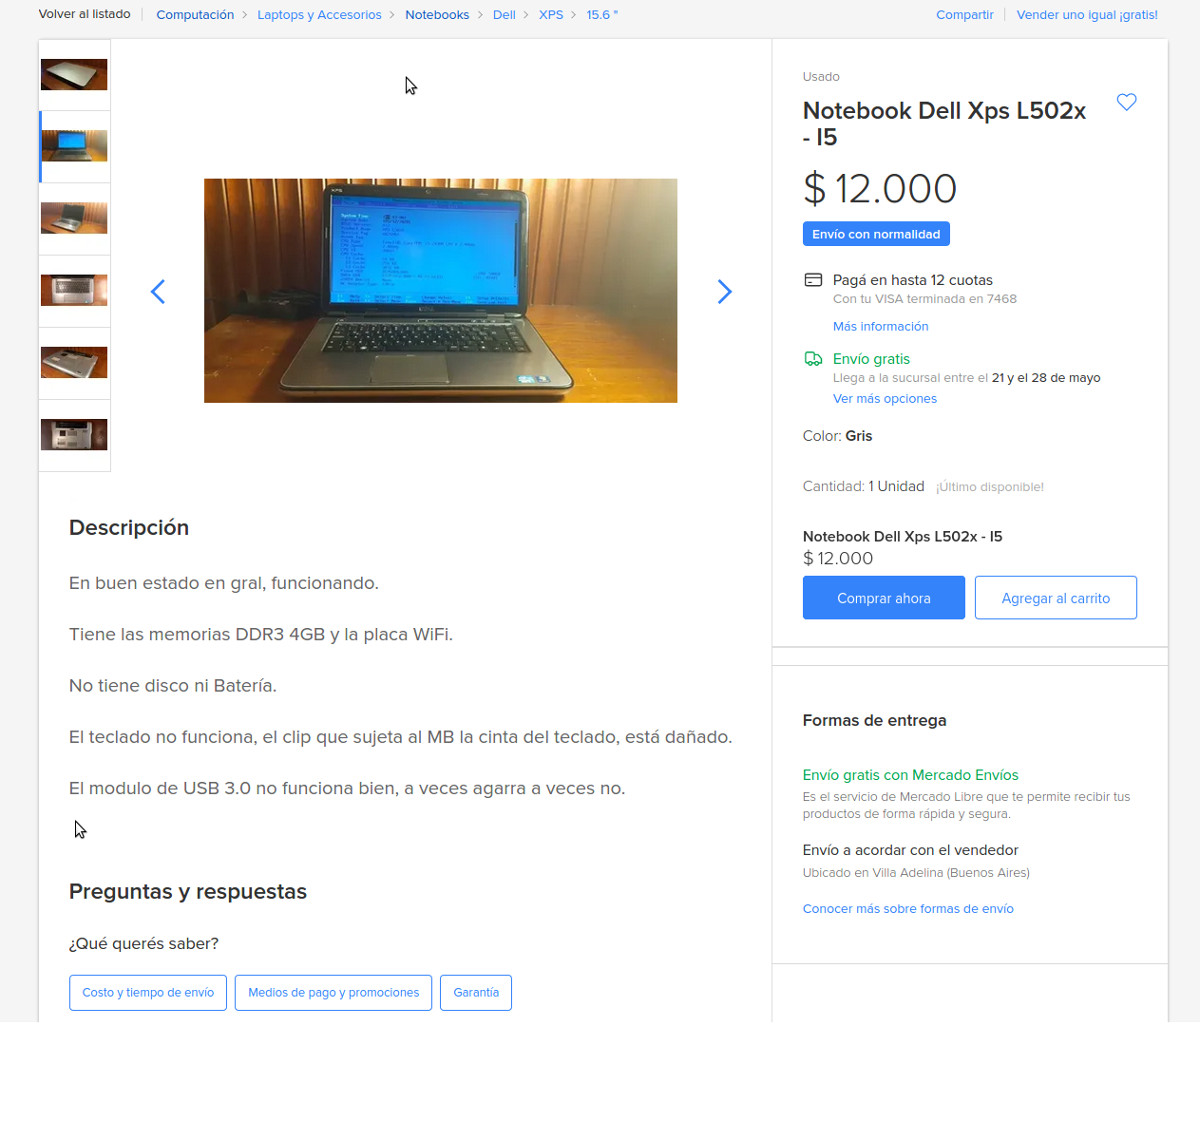Go to Notebooks breadcrumb category
Image resolution: width=1200 pixels, height=1140 pixels.
(x=437, y=15)
